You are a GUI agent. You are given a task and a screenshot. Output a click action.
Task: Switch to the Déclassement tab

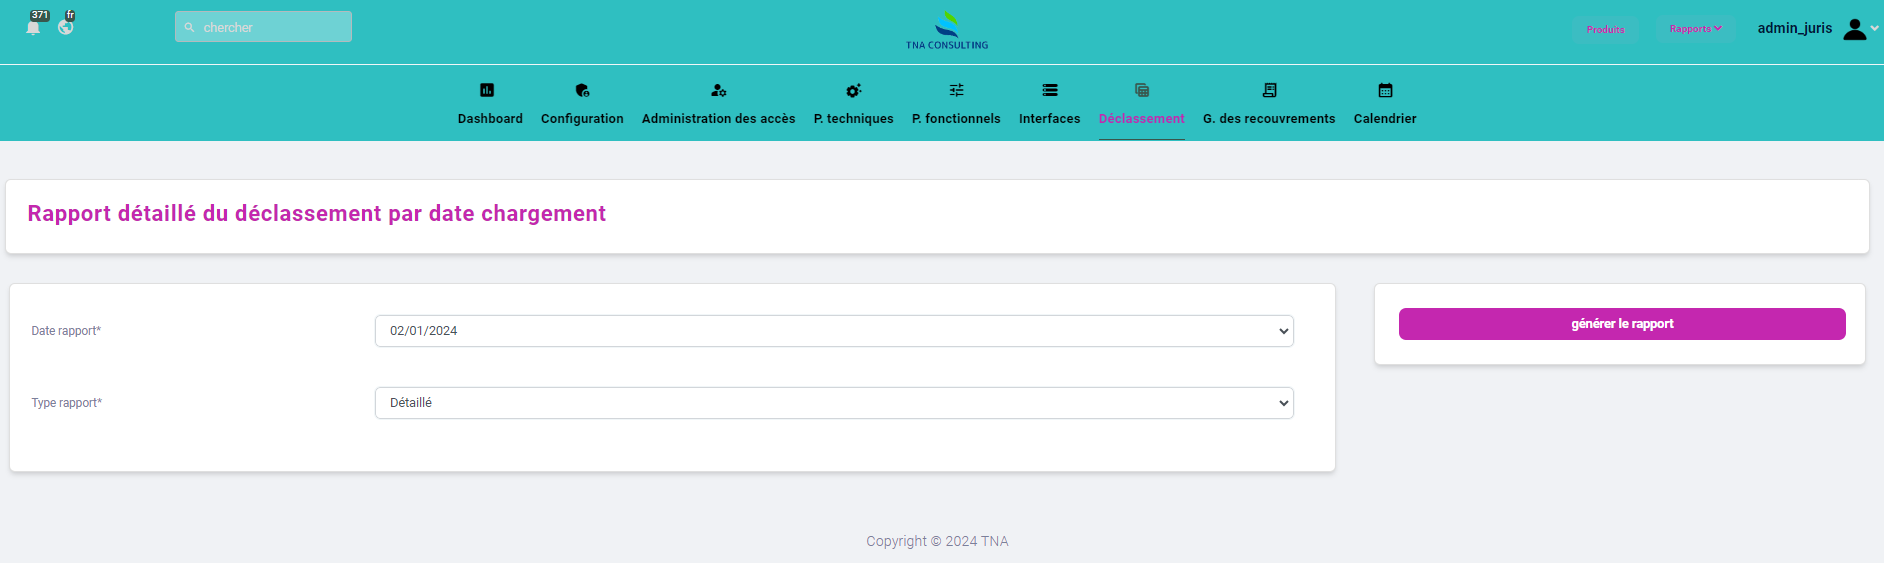pyautogui.click(x=1141, y=118)
